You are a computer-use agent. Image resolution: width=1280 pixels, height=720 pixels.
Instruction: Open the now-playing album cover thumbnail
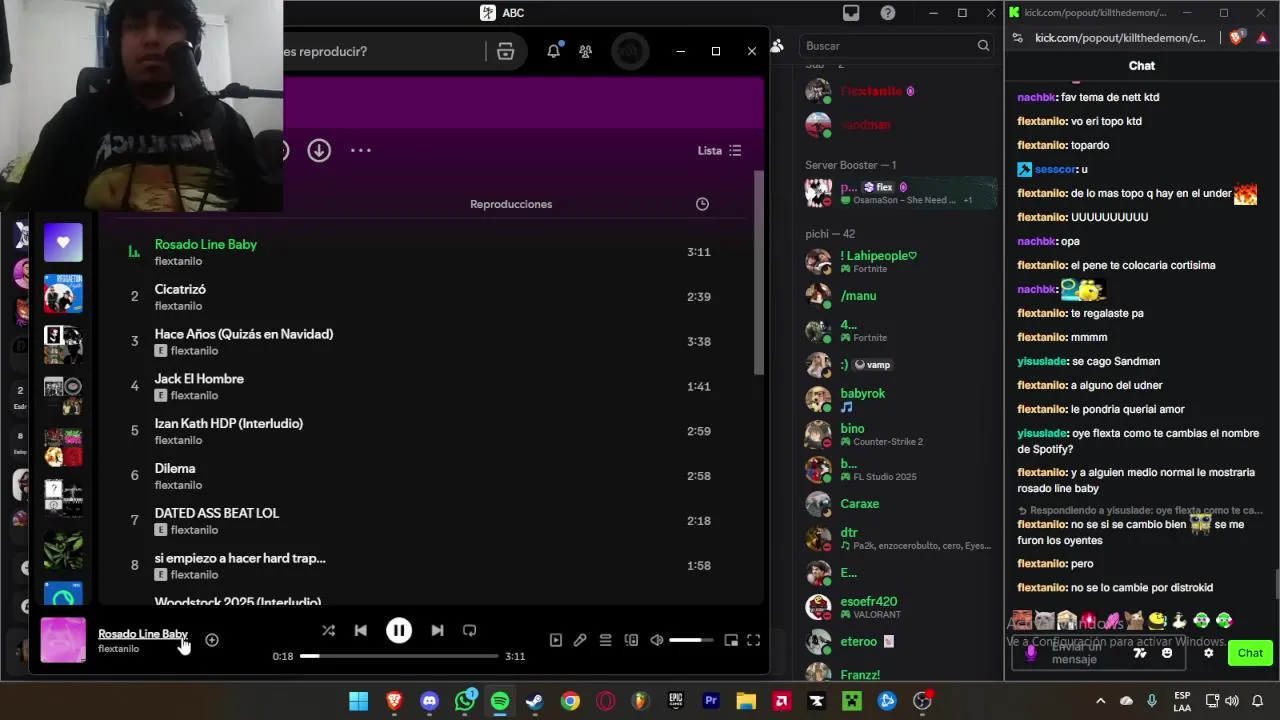(63, 640)
